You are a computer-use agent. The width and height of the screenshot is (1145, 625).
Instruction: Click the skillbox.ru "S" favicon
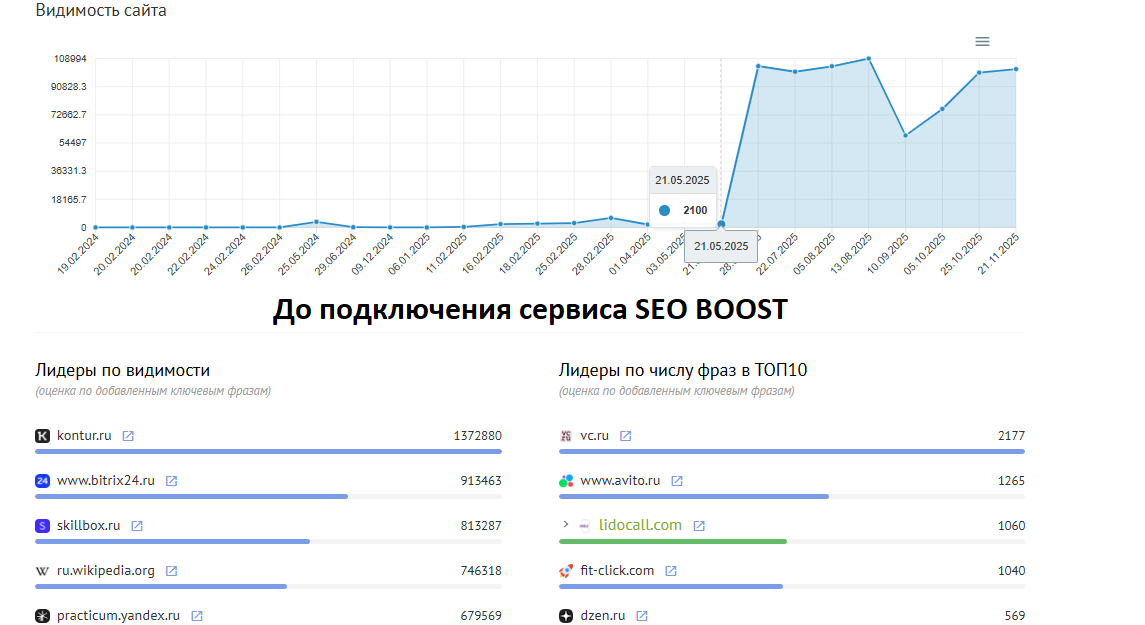(41, 525)
